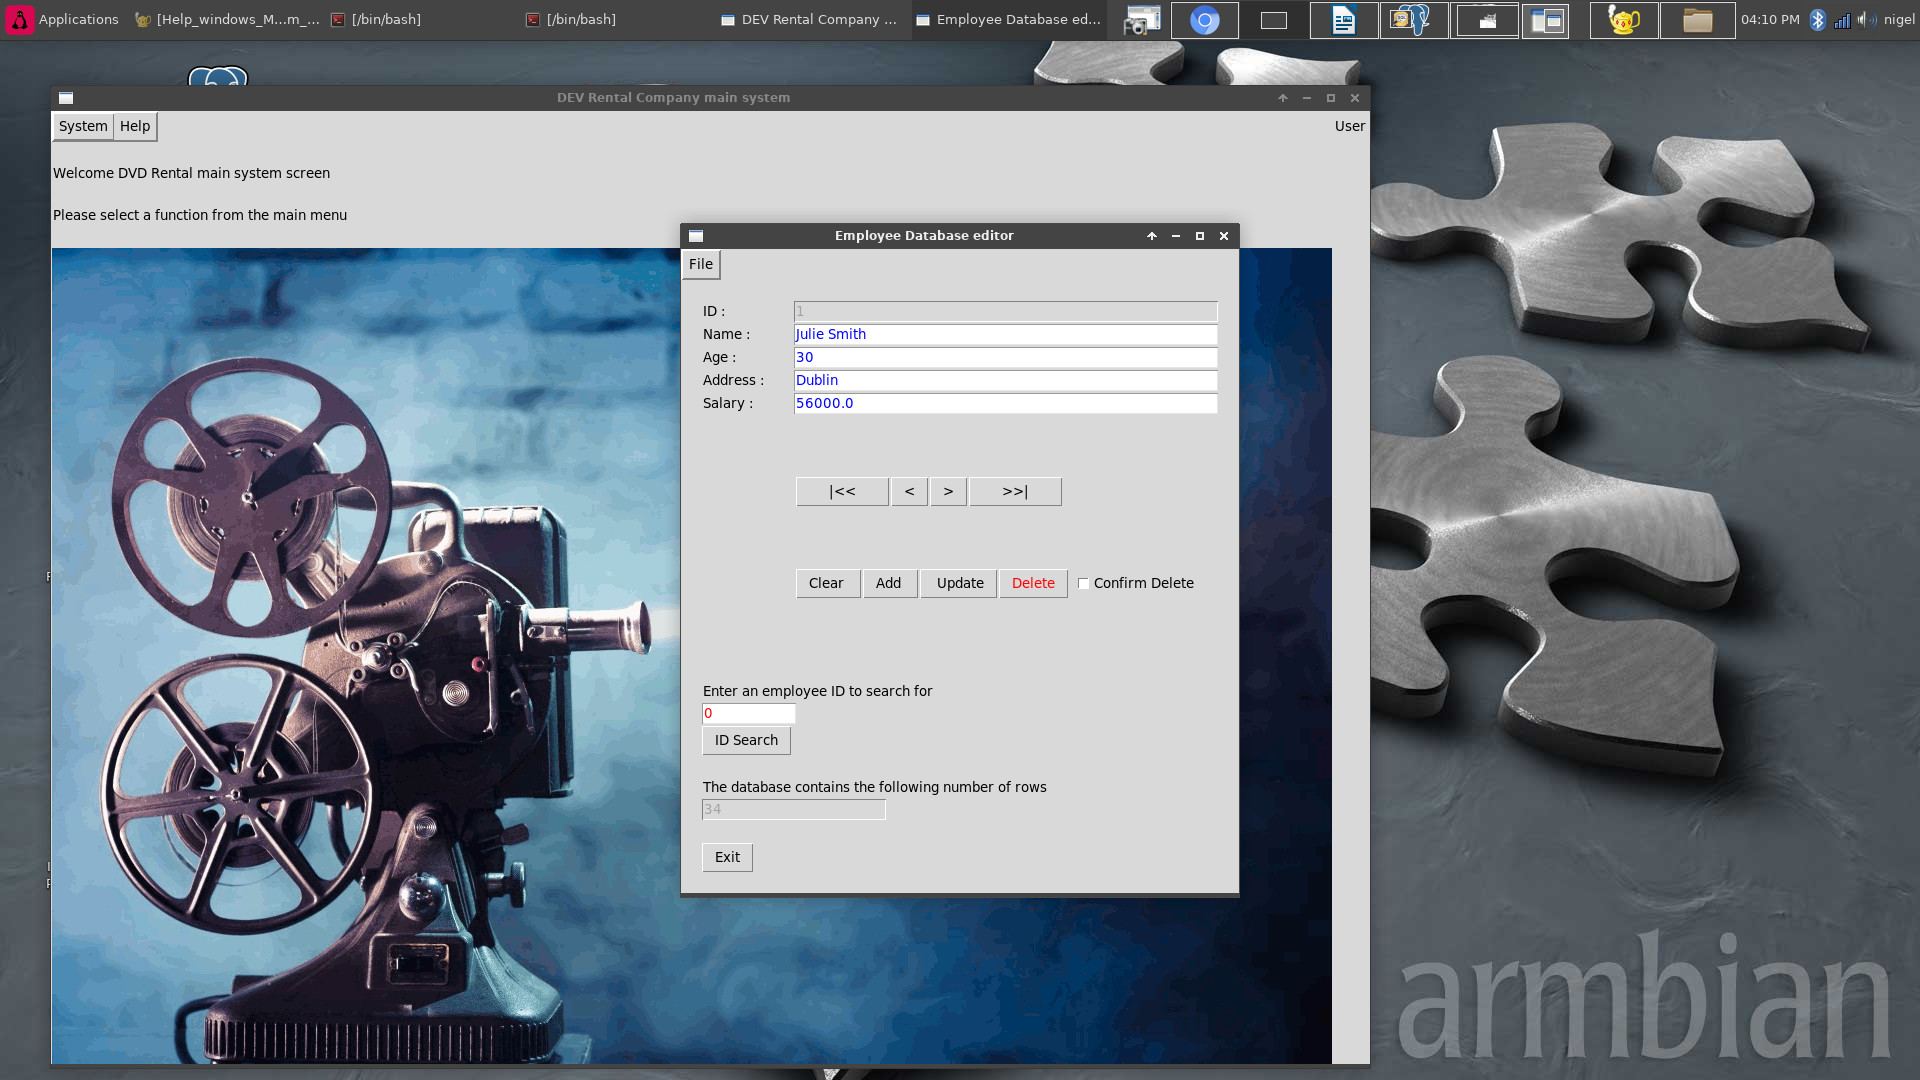Go to first record with |<< button

tap(842, 491)
